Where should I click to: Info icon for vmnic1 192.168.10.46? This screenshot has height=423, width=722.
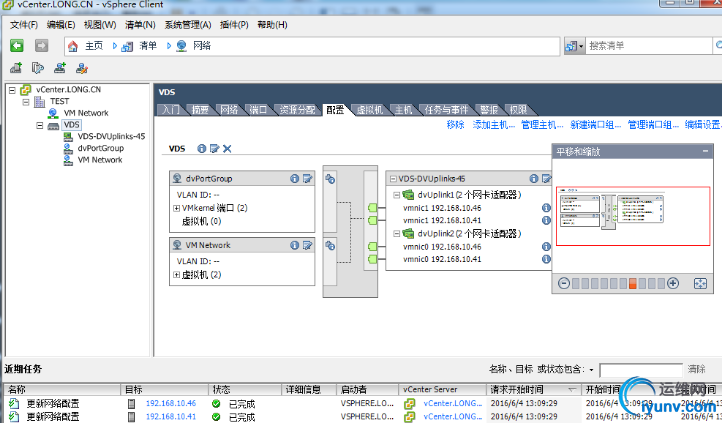click(546, 208)
